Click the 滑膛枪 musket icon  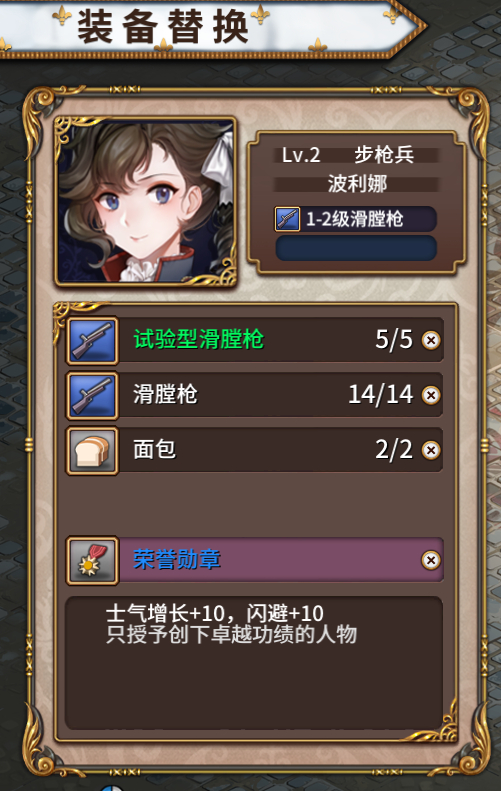[92, 396]
